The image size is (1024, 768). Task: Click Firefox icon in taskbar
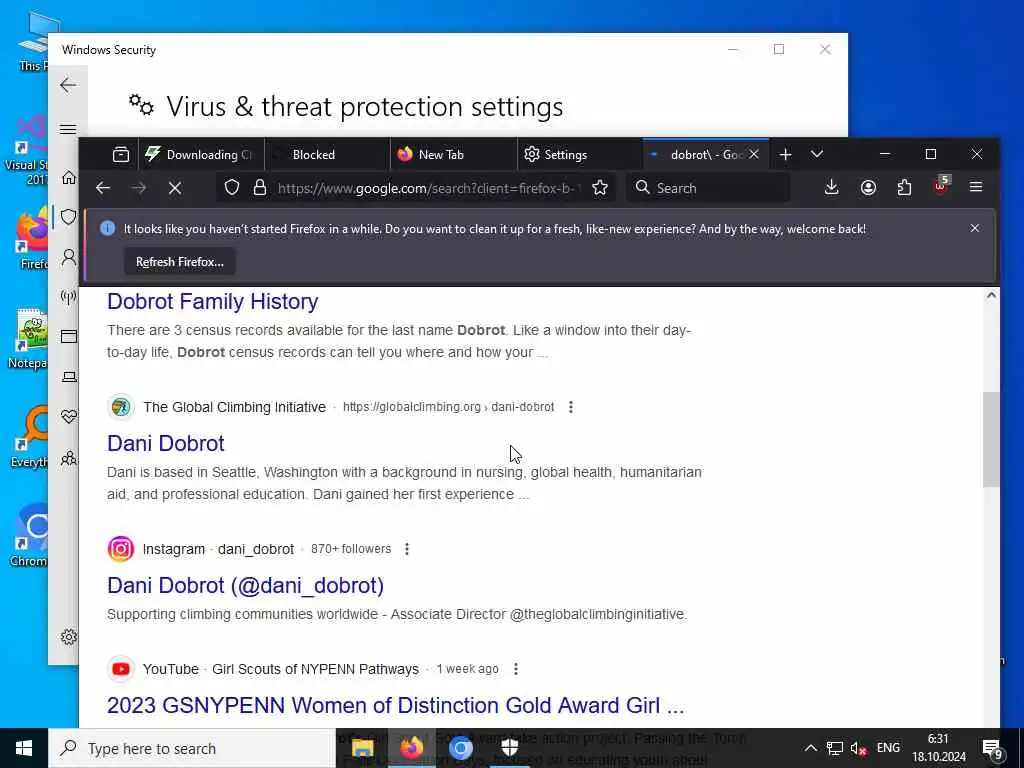click(411, 748)
